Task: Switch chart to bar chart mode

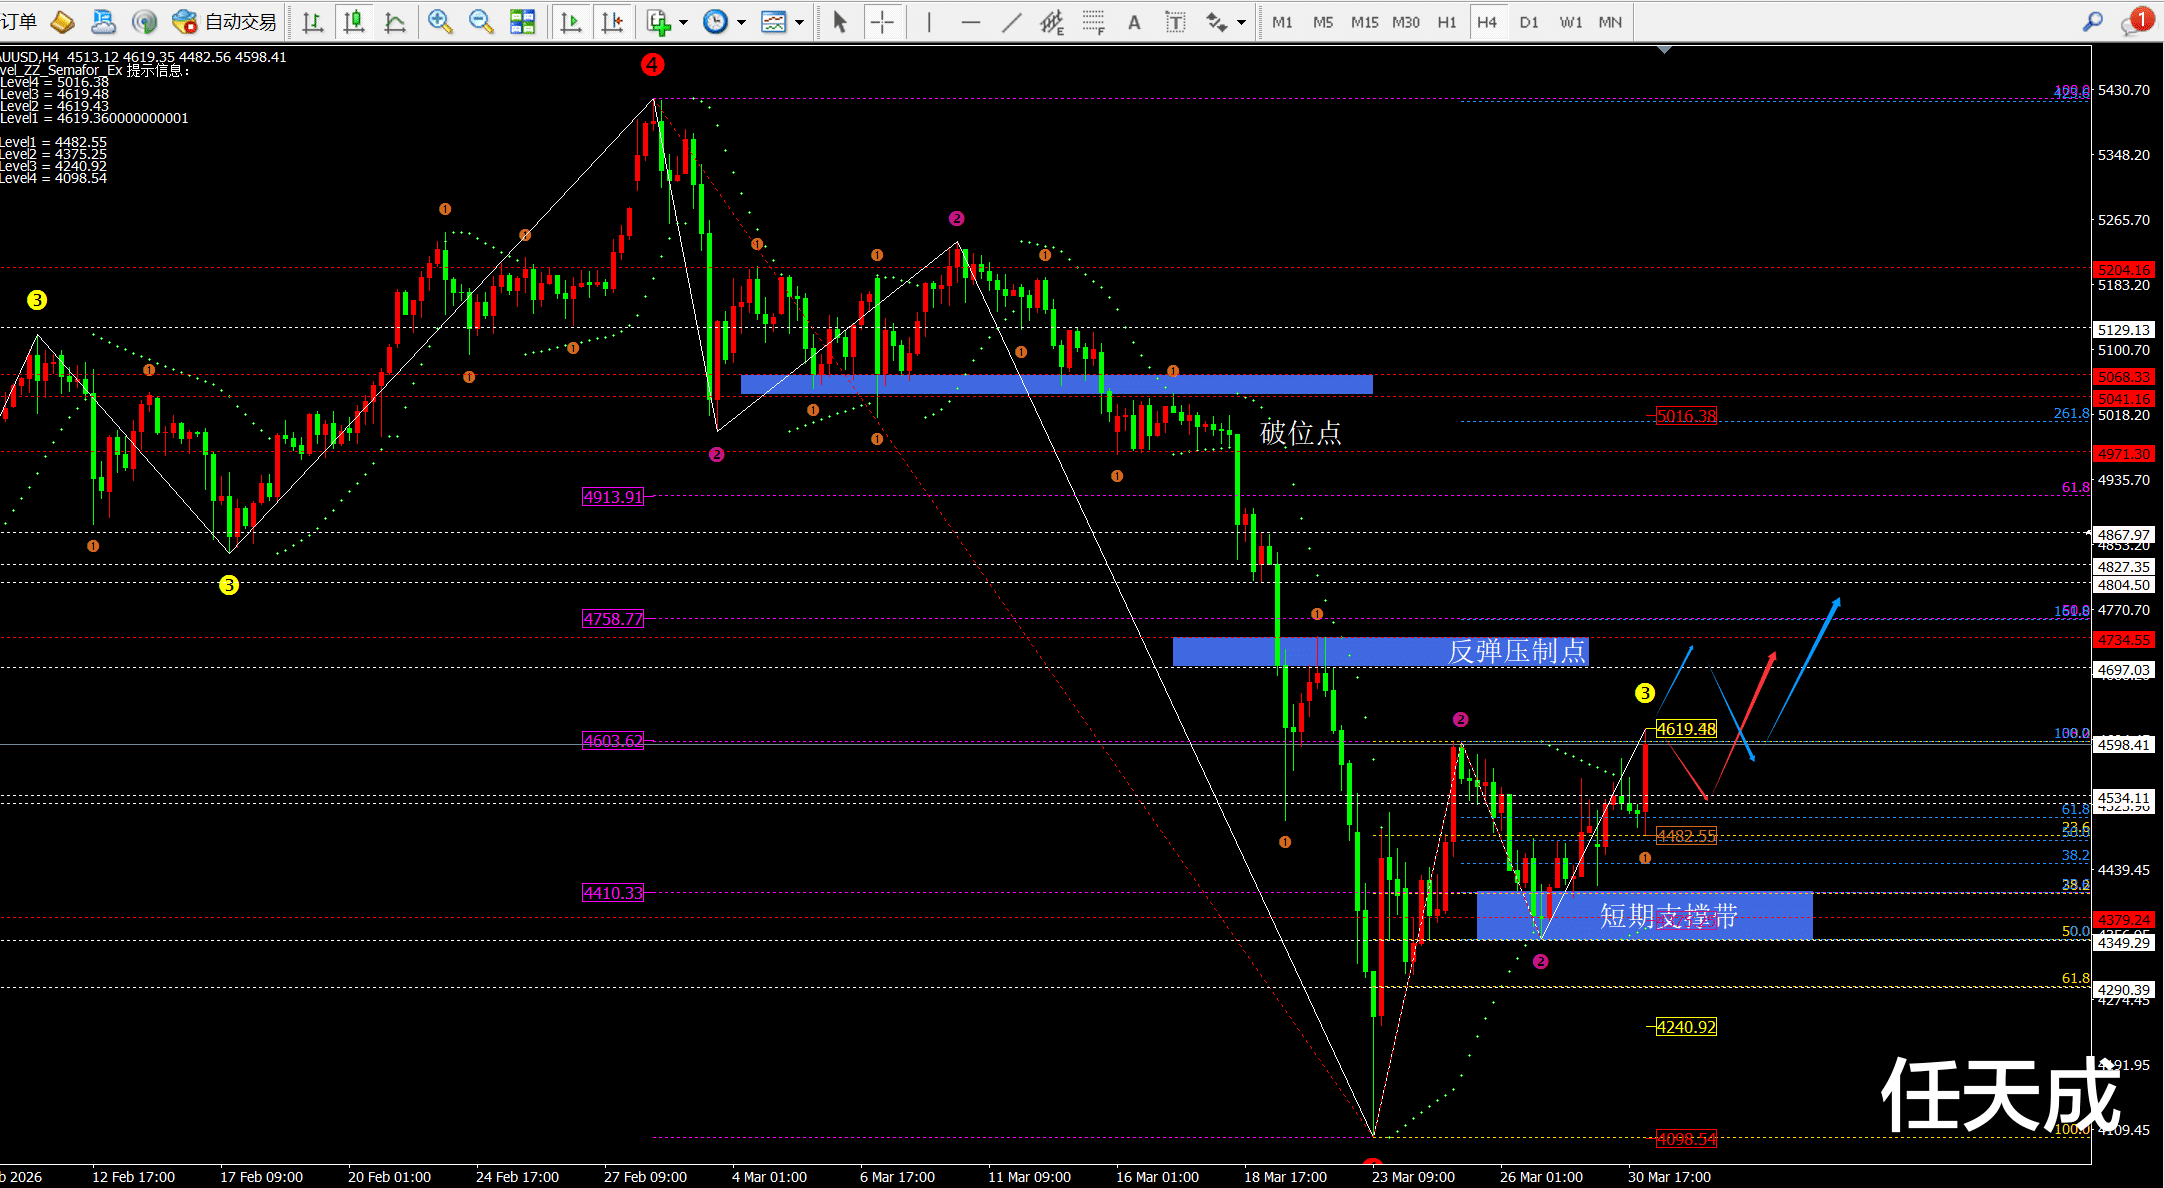Action: 312,21
